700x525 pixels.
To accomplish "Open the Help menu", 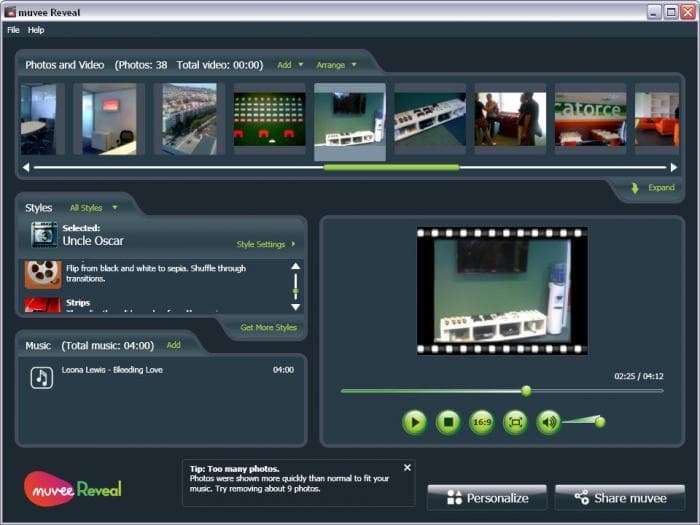I will tap(36, 30).
